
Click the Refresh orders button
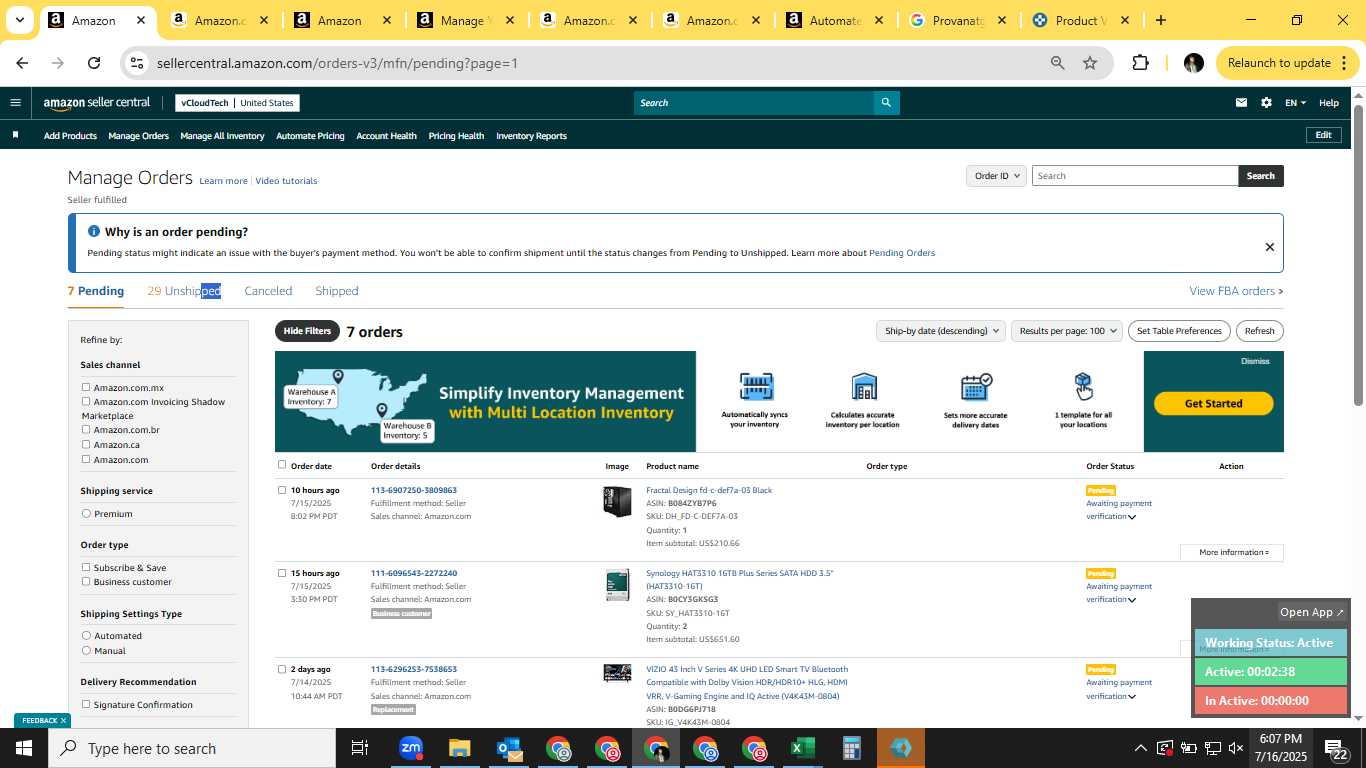tap(1259, 331)
